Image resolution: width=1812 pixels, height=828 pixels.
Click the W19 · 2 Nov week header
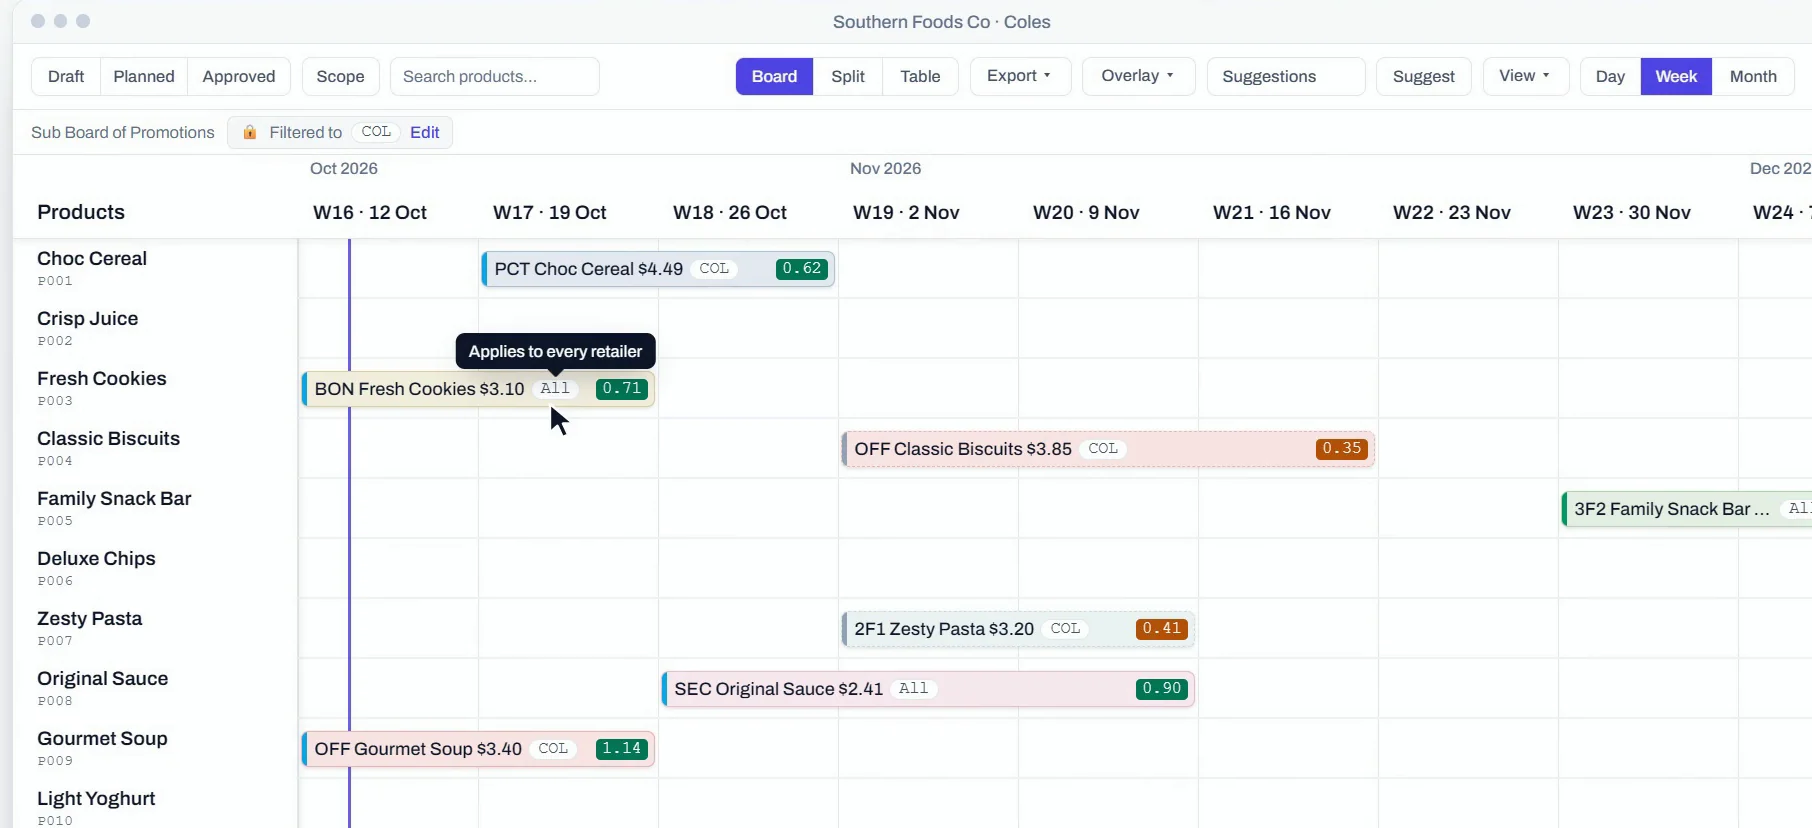pos(906,212)
